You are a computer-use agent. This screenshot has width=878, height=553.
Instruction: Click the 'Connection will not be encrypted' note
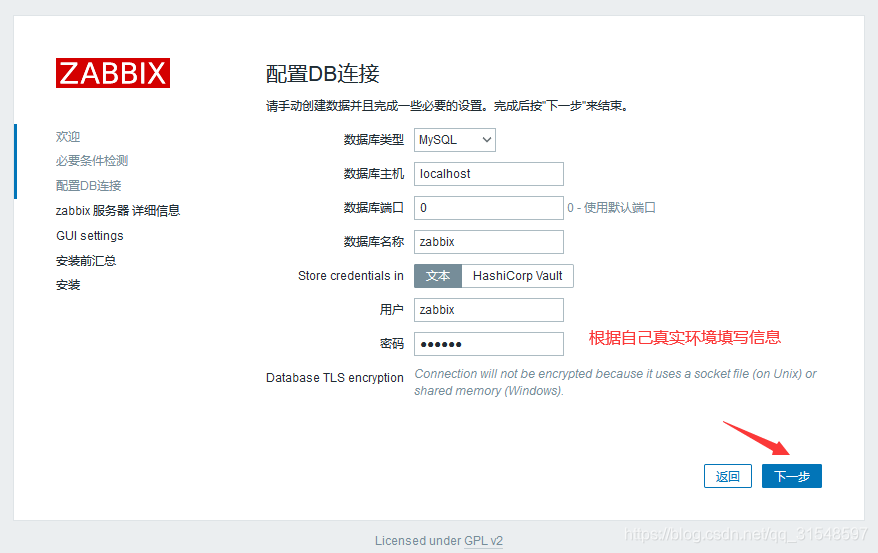coord(615,382)
